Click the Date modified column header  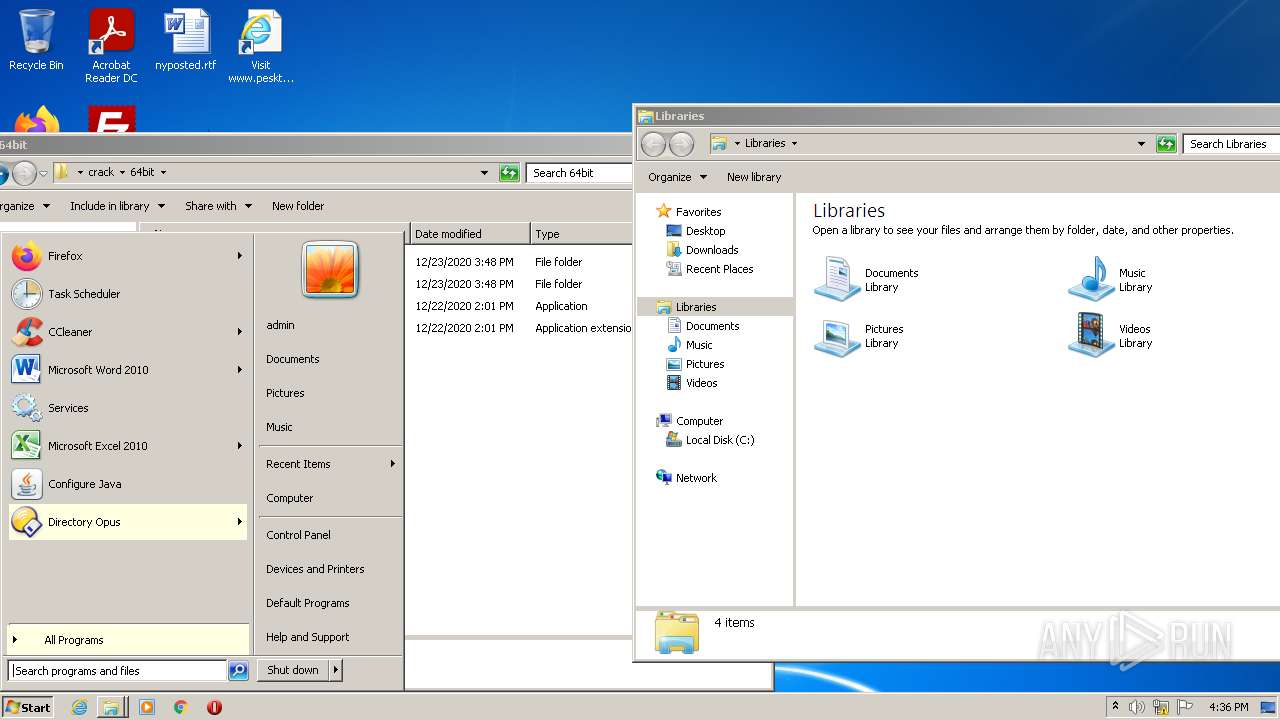(470, 234)
